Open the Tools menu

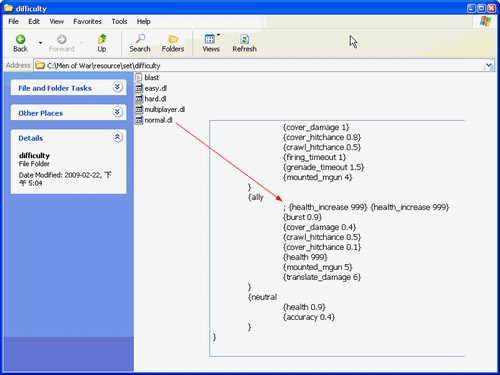pos(119,22)
